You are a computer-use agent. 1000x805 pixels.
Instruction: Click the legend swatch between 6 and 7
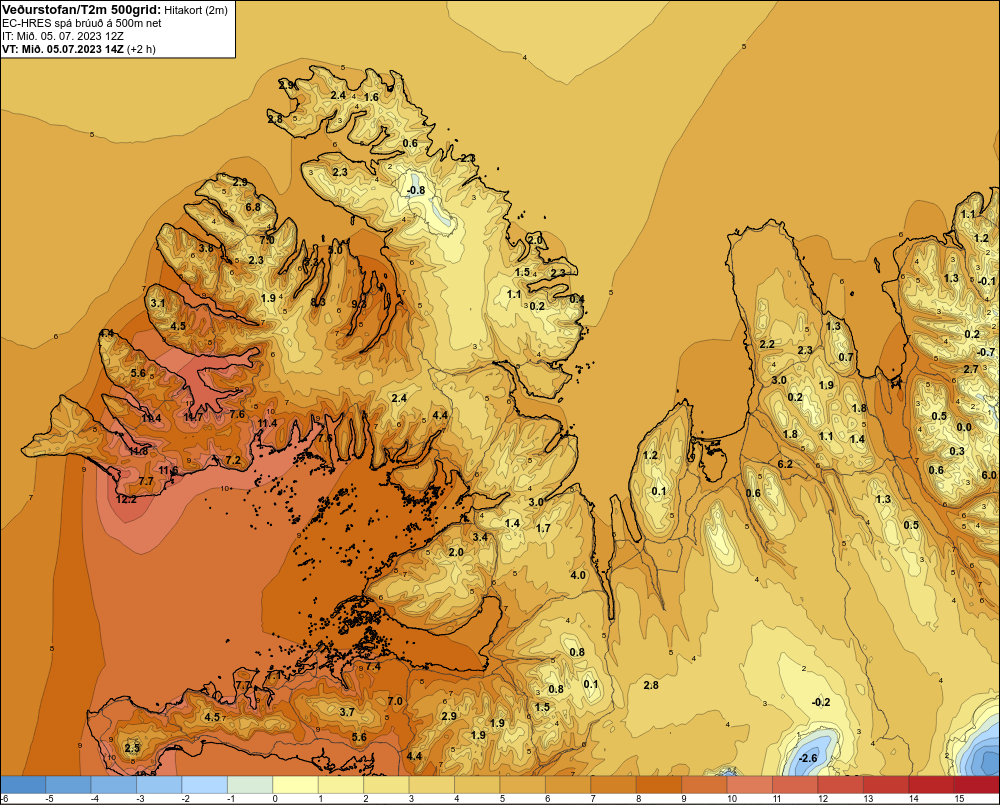pyautogui.click(x=568, y=785)
